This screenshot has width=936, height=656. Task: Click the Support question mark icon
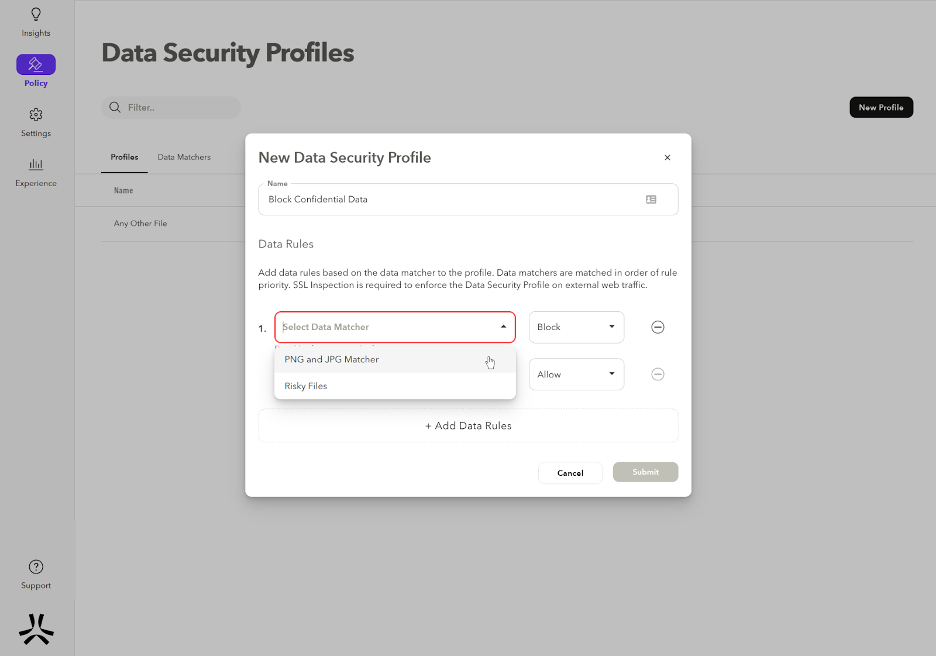[x=36, y=567]
